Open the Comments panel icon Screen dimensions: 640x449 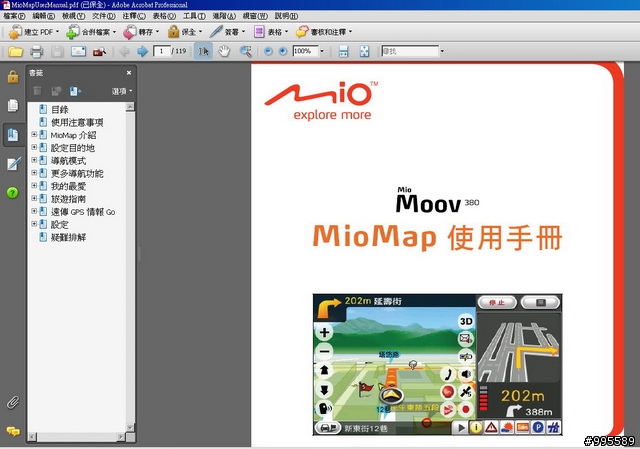point(13,431)
